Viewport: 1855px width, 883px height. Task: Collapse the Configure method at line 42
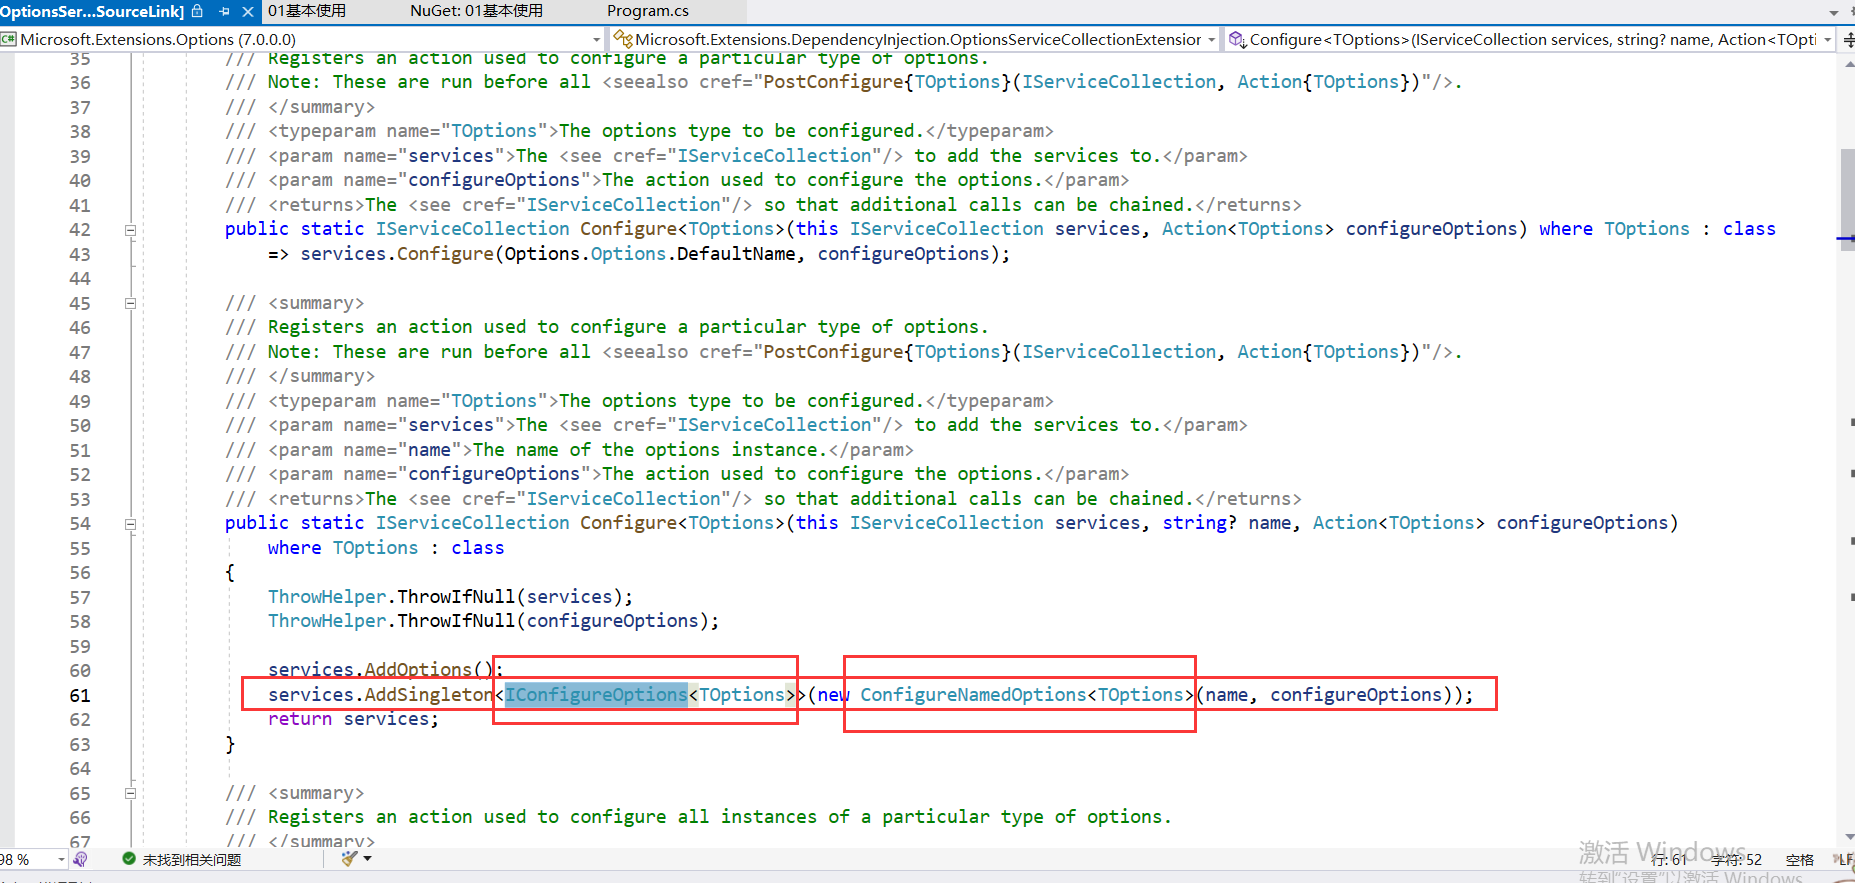[130, 230]
